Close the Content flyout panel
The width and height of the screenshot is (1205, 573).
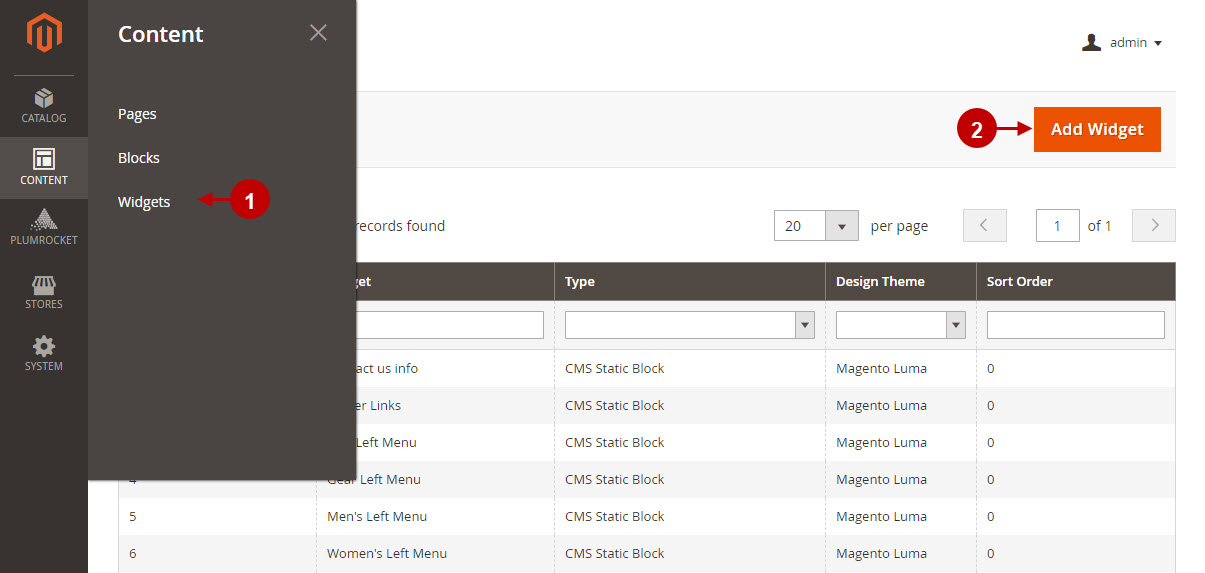(318, 33)
